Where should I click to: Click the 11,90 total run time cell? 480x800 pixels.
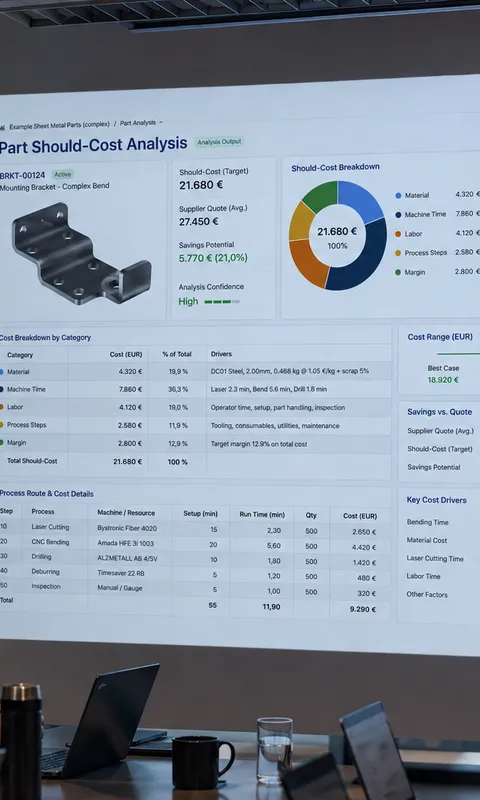[270, 607]
